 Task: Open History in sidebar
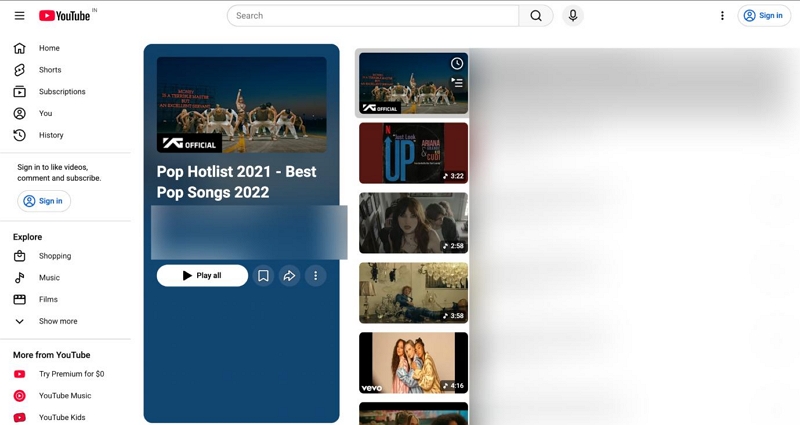point(51,135)
